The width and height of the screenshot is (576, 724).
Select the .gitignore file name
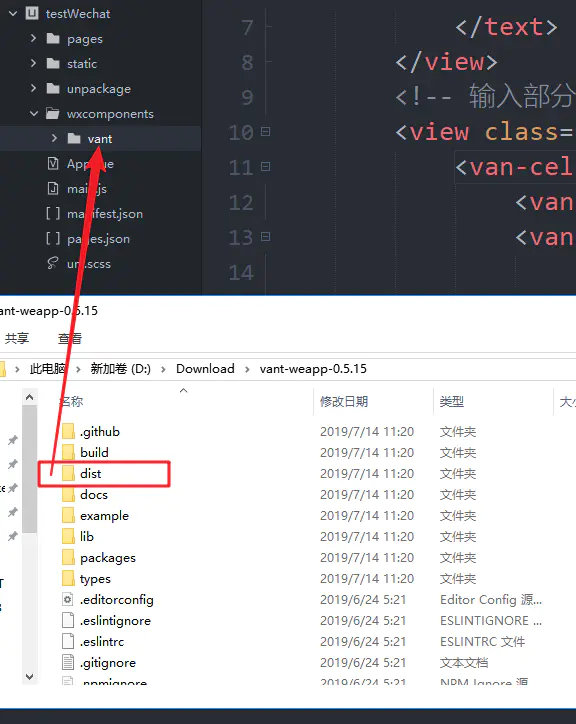coord(108,663)
